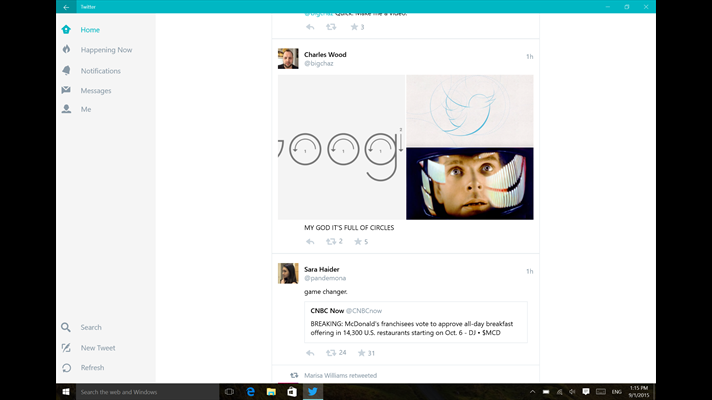This screenshot has width=712, height=400.
Task: Open the Google logo circles image
Action: pyautogui.click(x=341, y=147)
